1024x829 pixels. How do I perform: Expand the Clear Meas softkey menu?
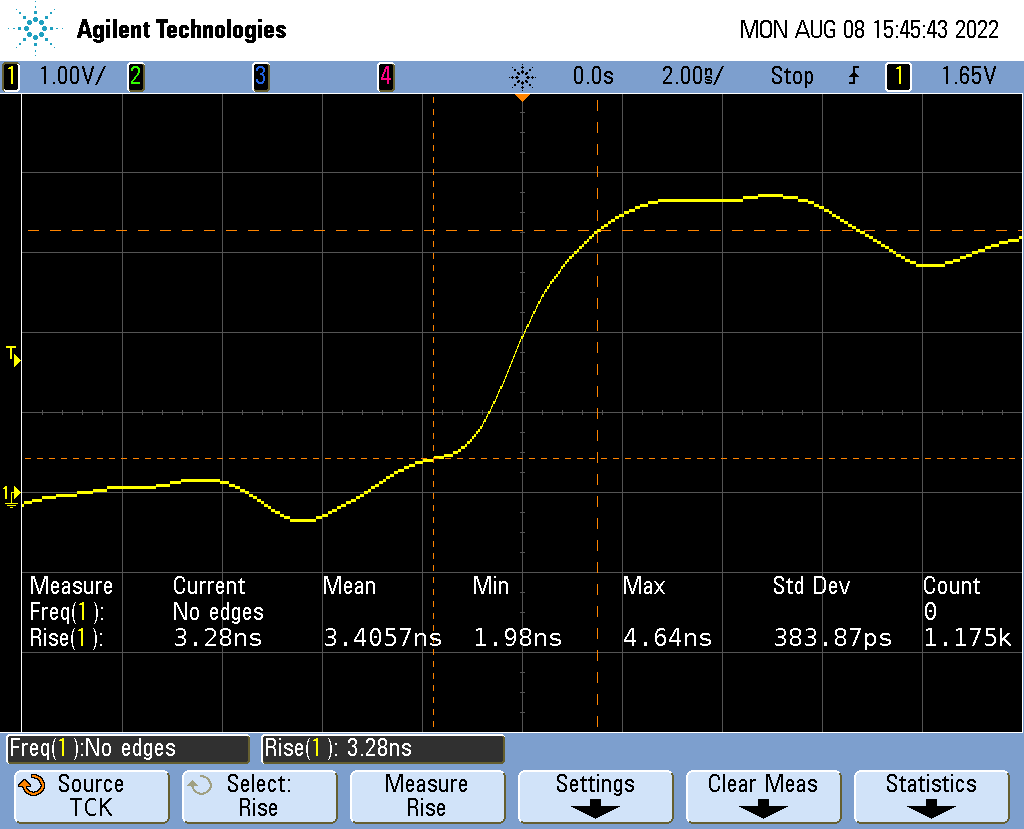[763, 796]
